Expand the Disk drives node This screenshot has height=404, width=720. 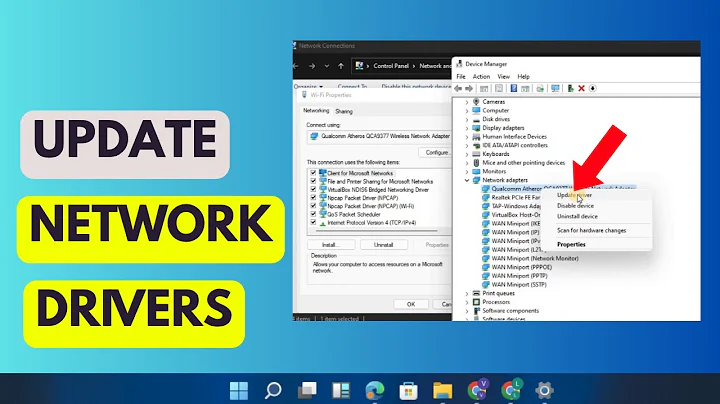point(467,119)
